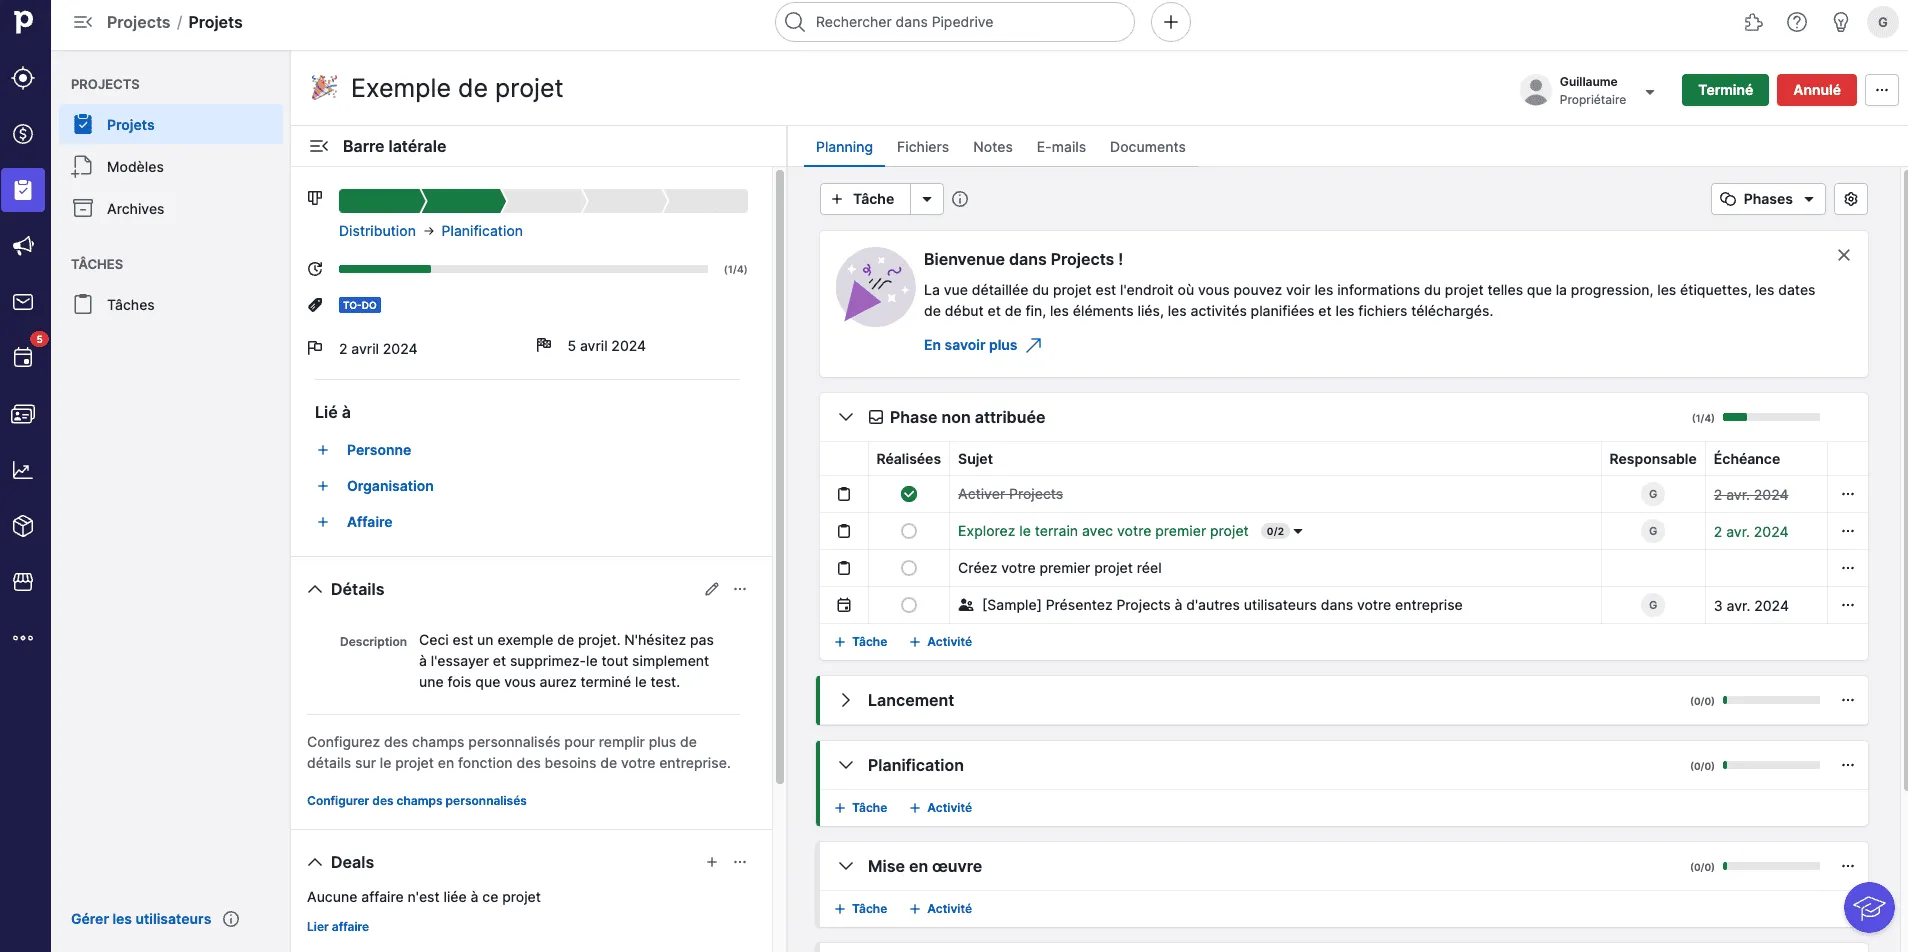Expand the Lancement phase
This screenshot has height=952, width=1908.
coord(846,700)
